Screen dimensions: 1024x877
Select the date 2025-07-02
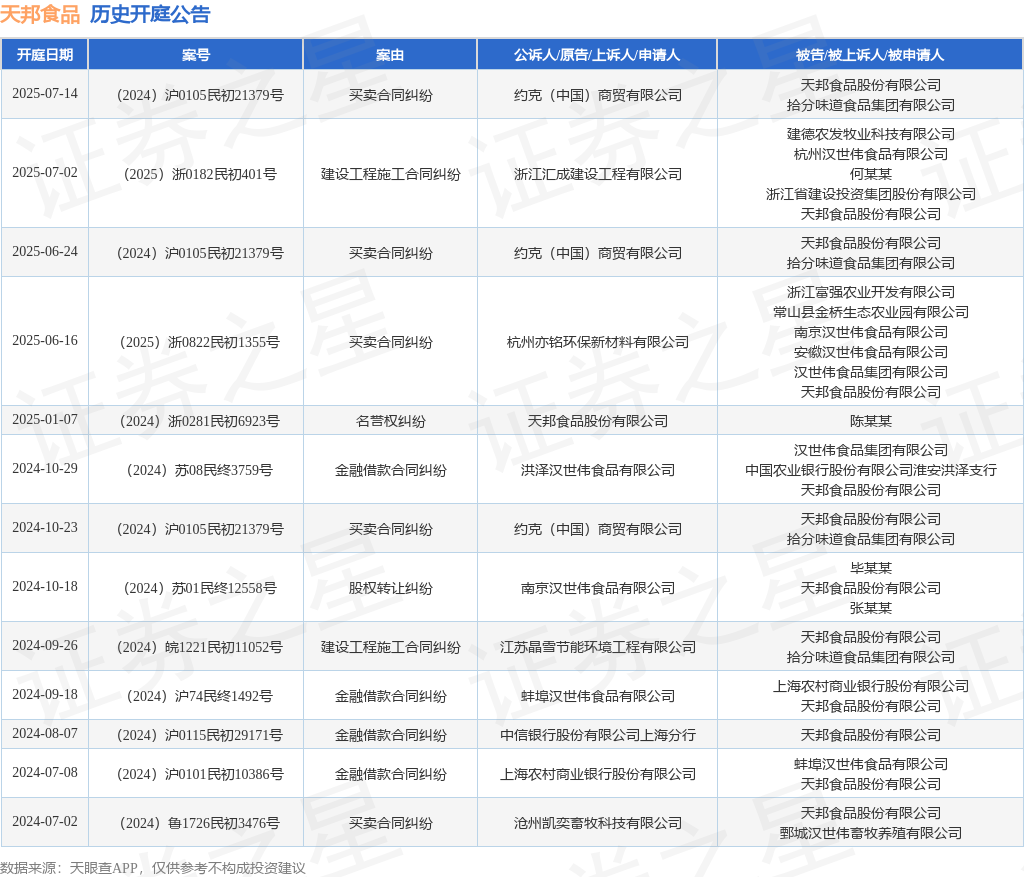[44, 172]
